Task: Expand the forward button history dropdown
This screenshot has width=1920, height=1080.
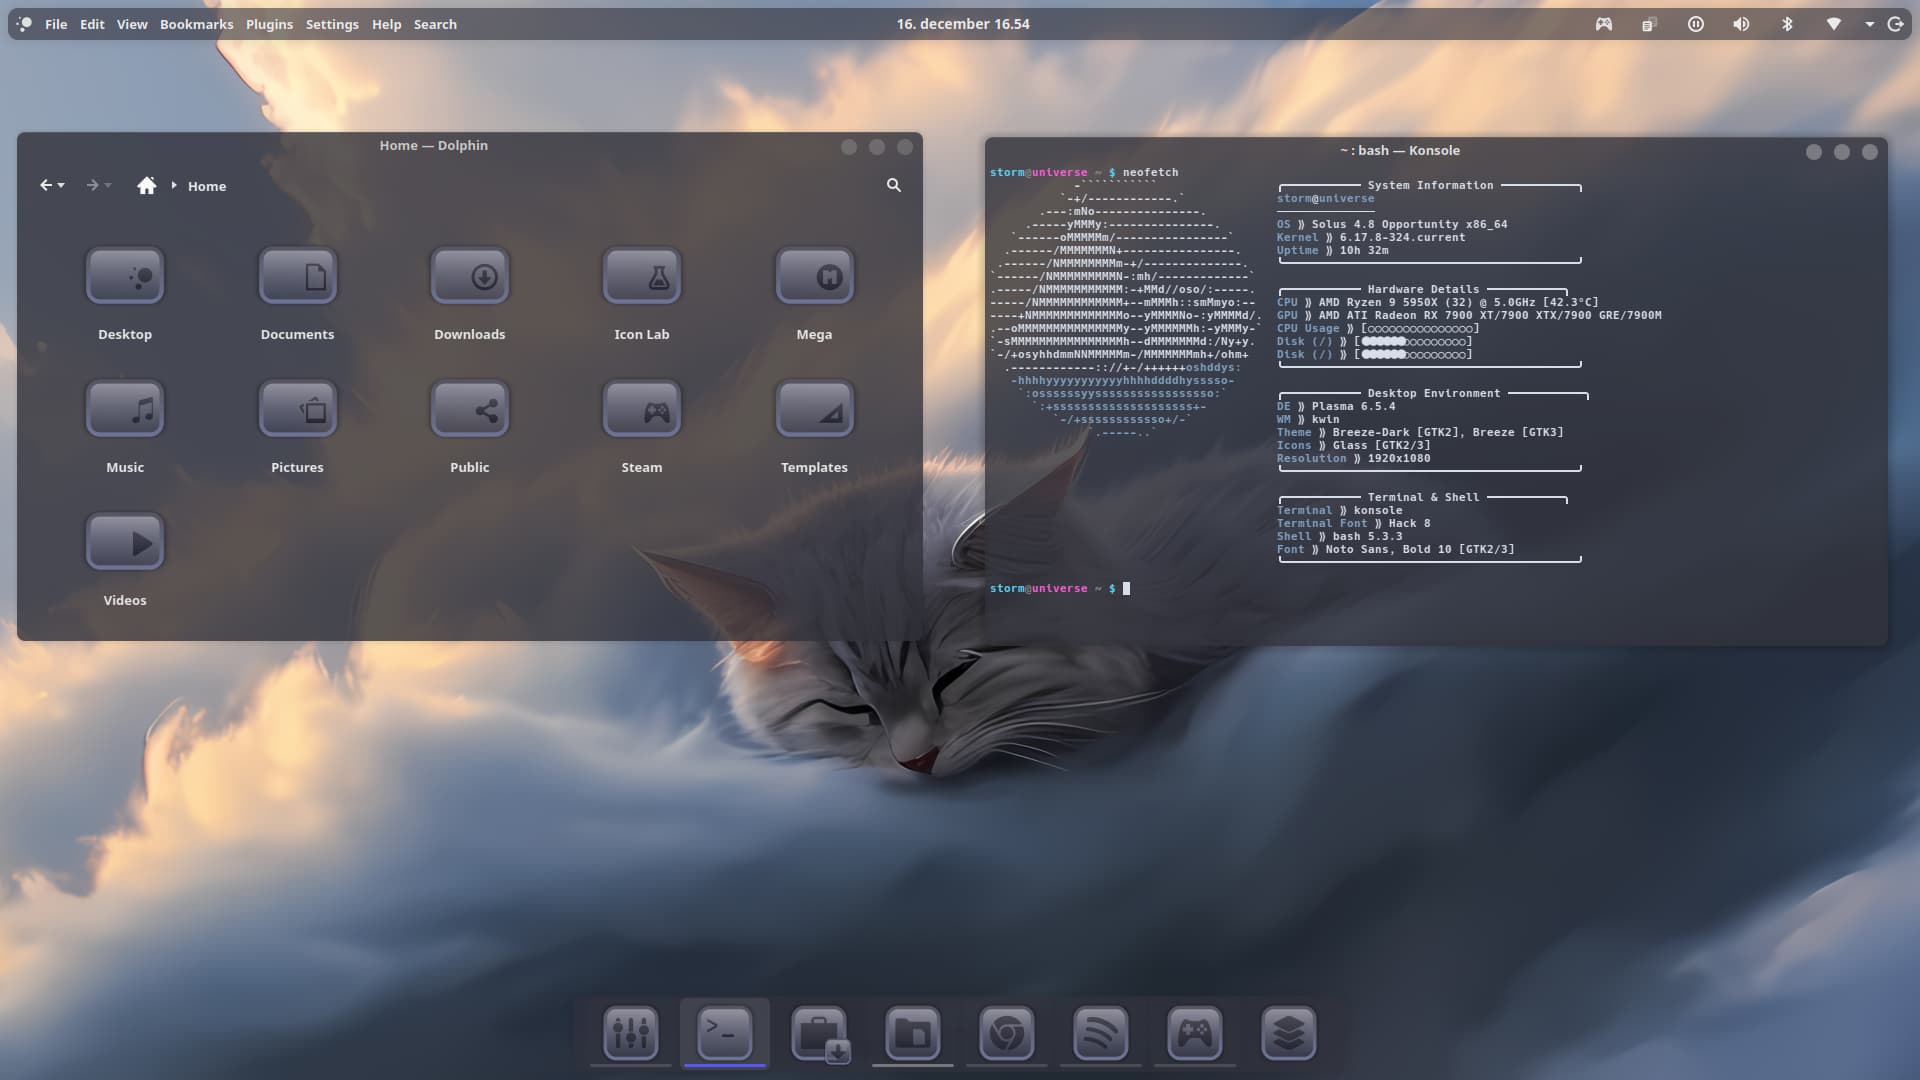Action: pos(108,185)
